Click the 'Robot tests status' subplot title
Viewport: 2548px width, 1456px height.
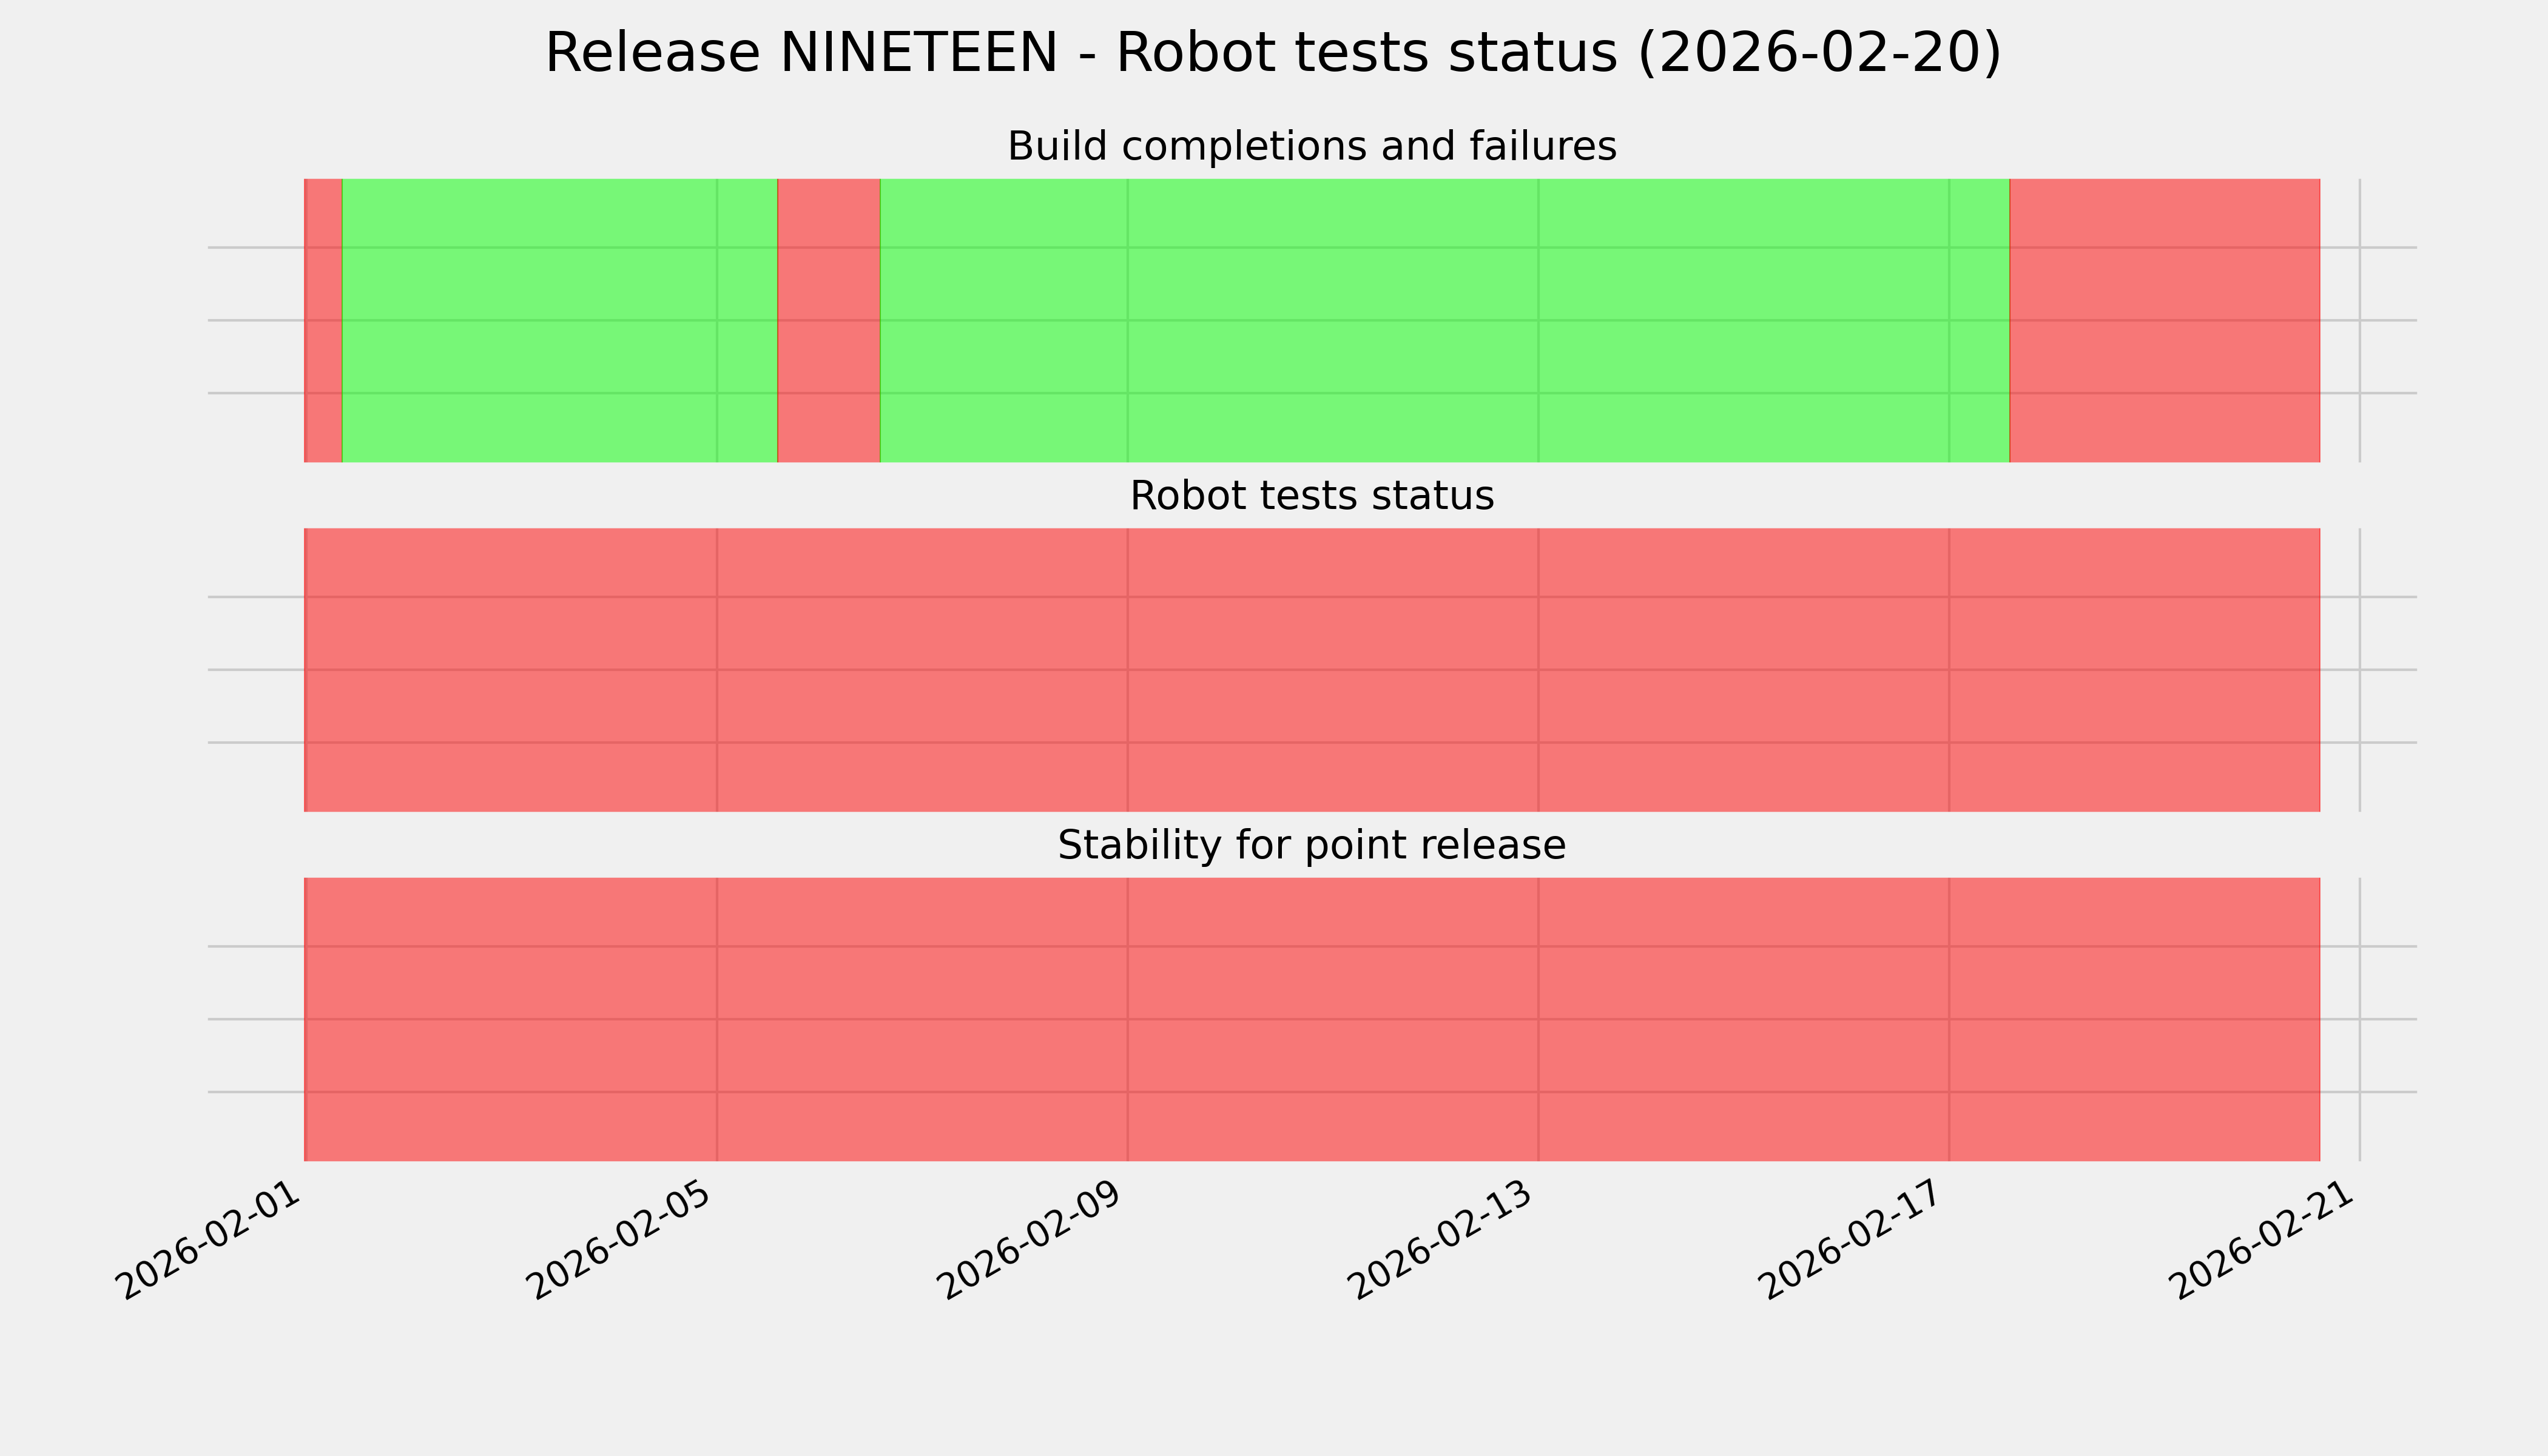1311,496
